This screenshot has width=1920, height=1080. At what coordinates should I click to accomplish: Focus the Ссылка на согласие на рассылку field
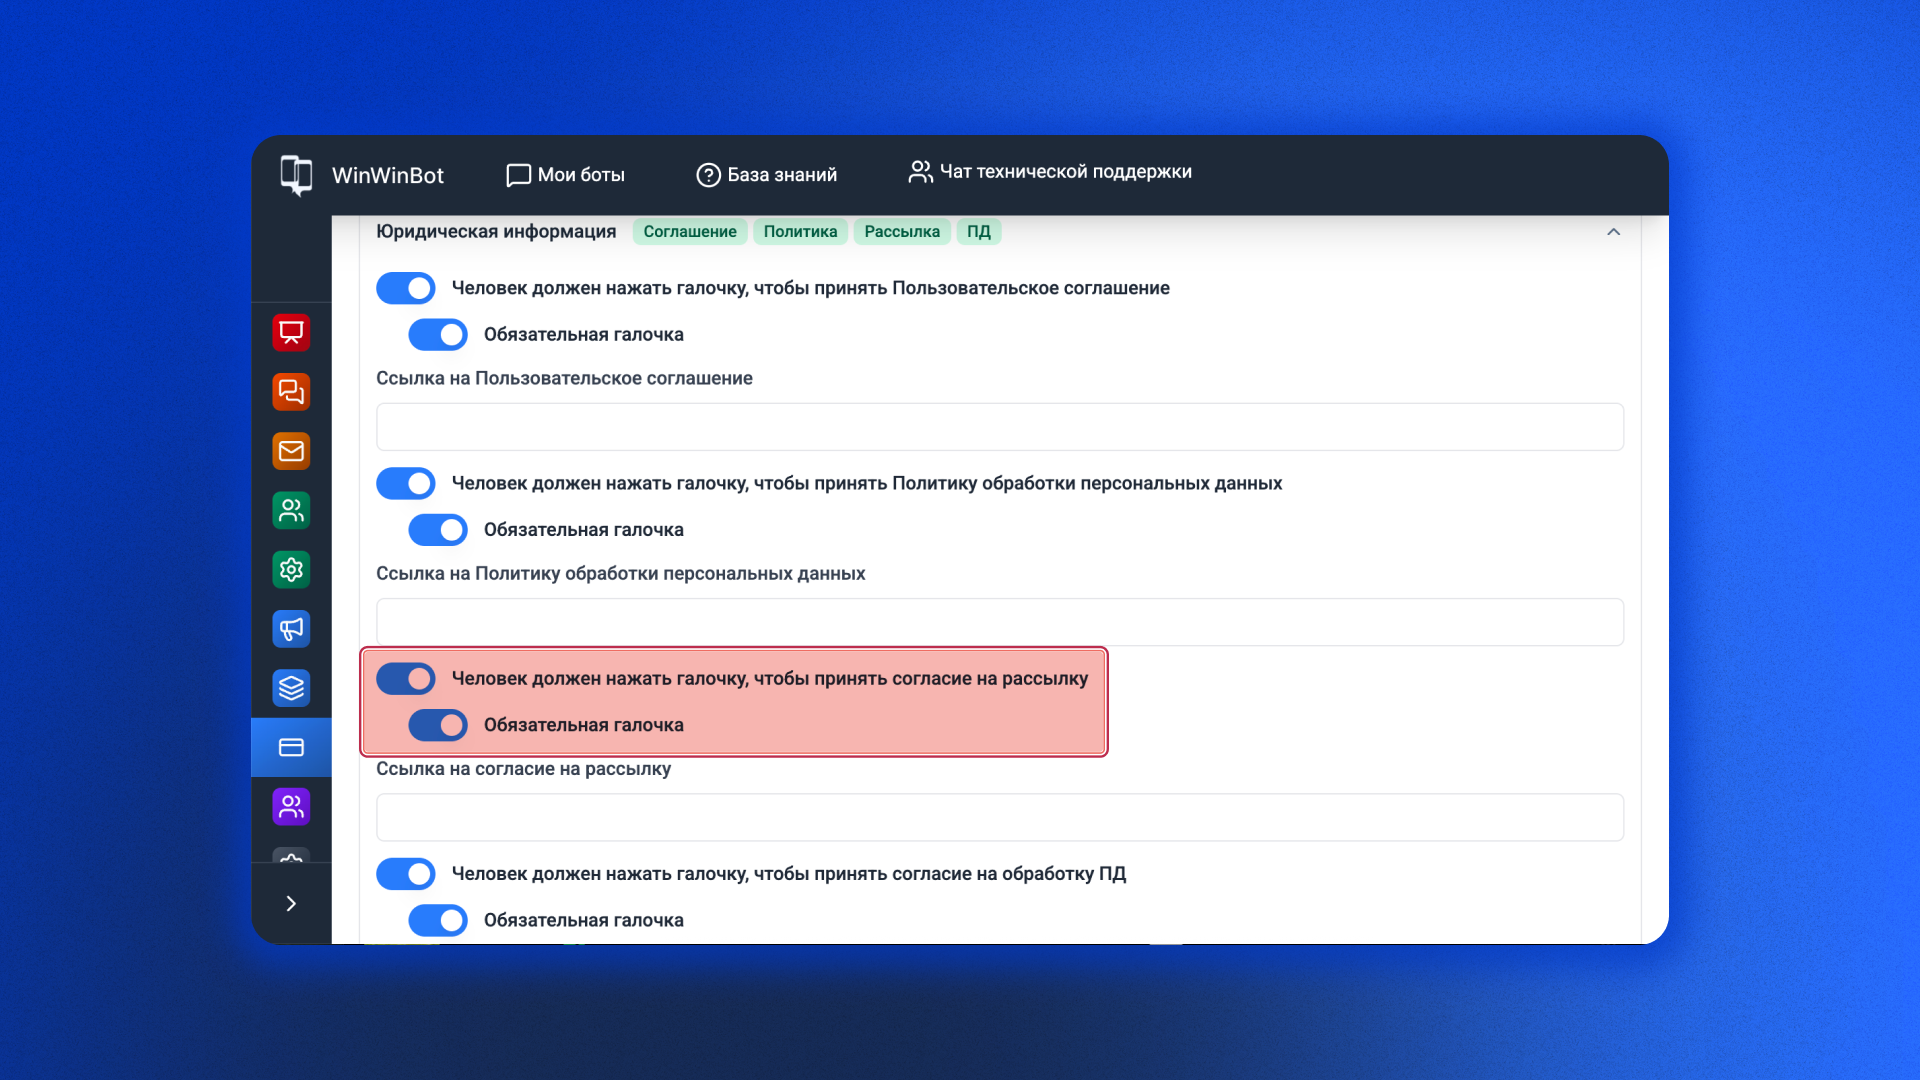pyautogui.click(x=1000, y=818)
